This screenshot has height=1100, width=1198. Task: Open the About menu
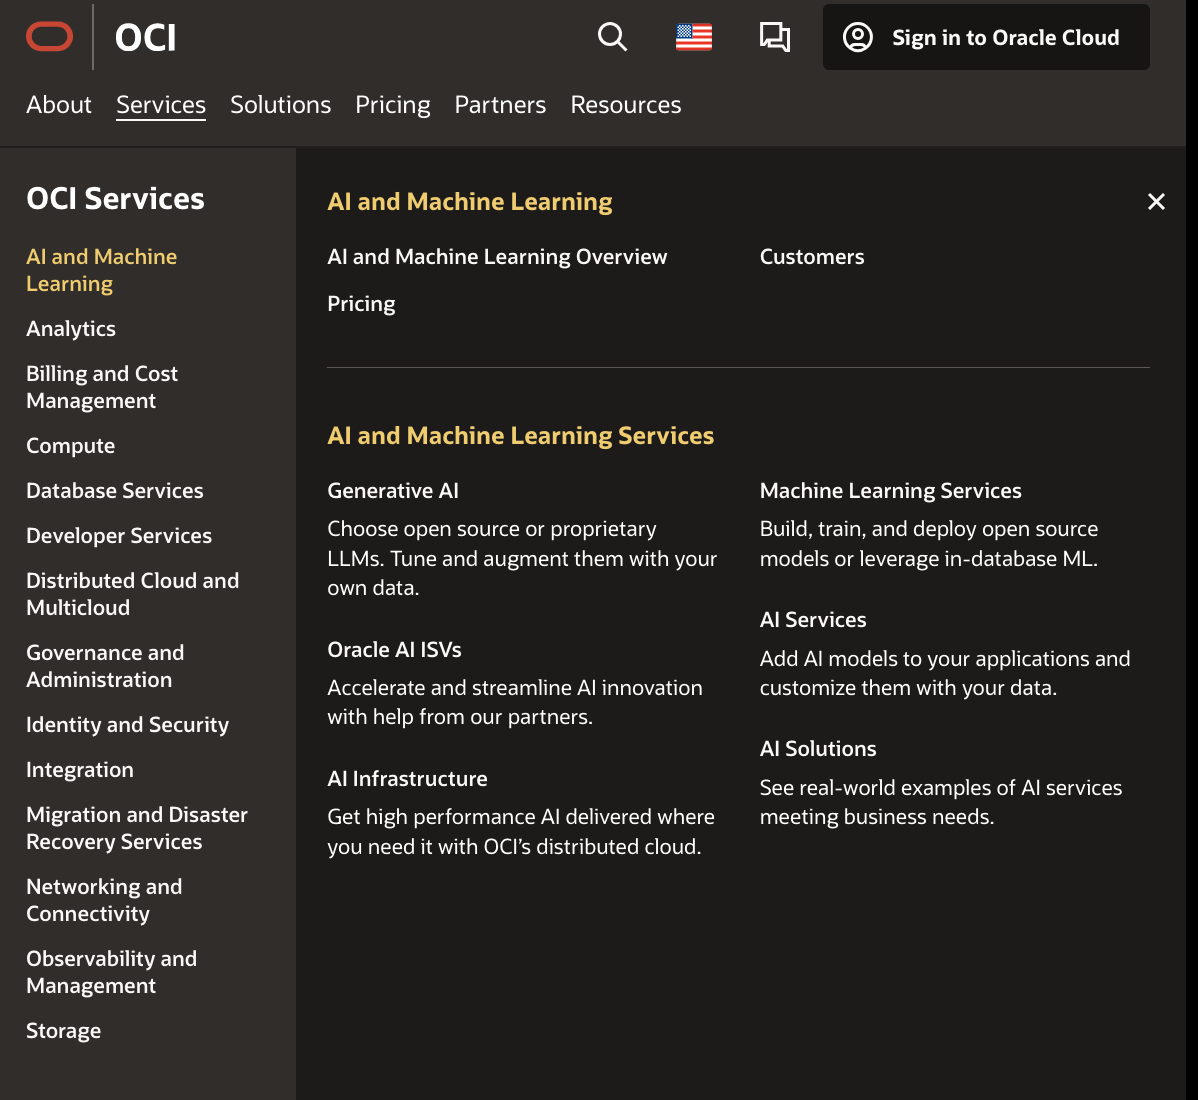pyautogui.click(x=59, y=105)
